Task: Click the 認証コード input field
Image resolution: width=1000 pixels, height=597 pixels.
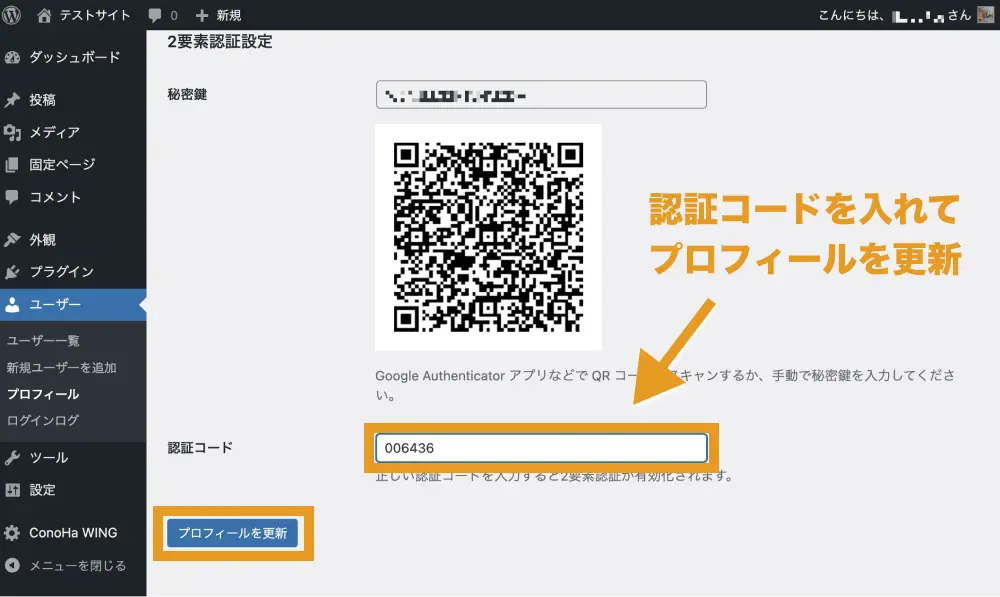Action: click(x=540, y=448)
